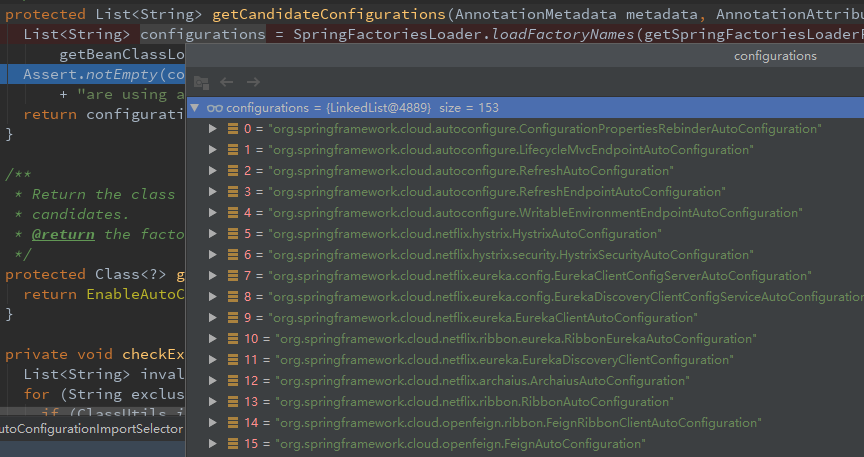Expand element 8 EurekaDiscoveryClientConfigServiceAutoConfiguration
864x457 pixels.
212,296
